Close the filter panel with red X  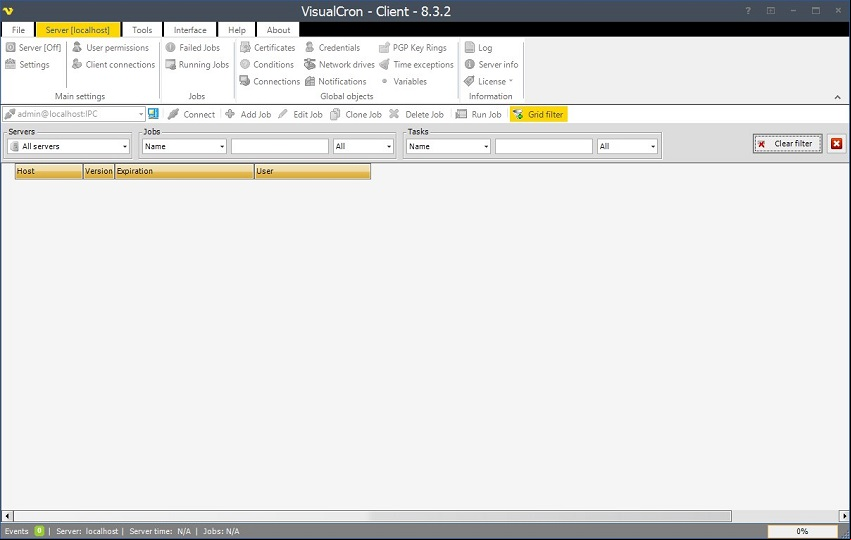click(836, 144)
